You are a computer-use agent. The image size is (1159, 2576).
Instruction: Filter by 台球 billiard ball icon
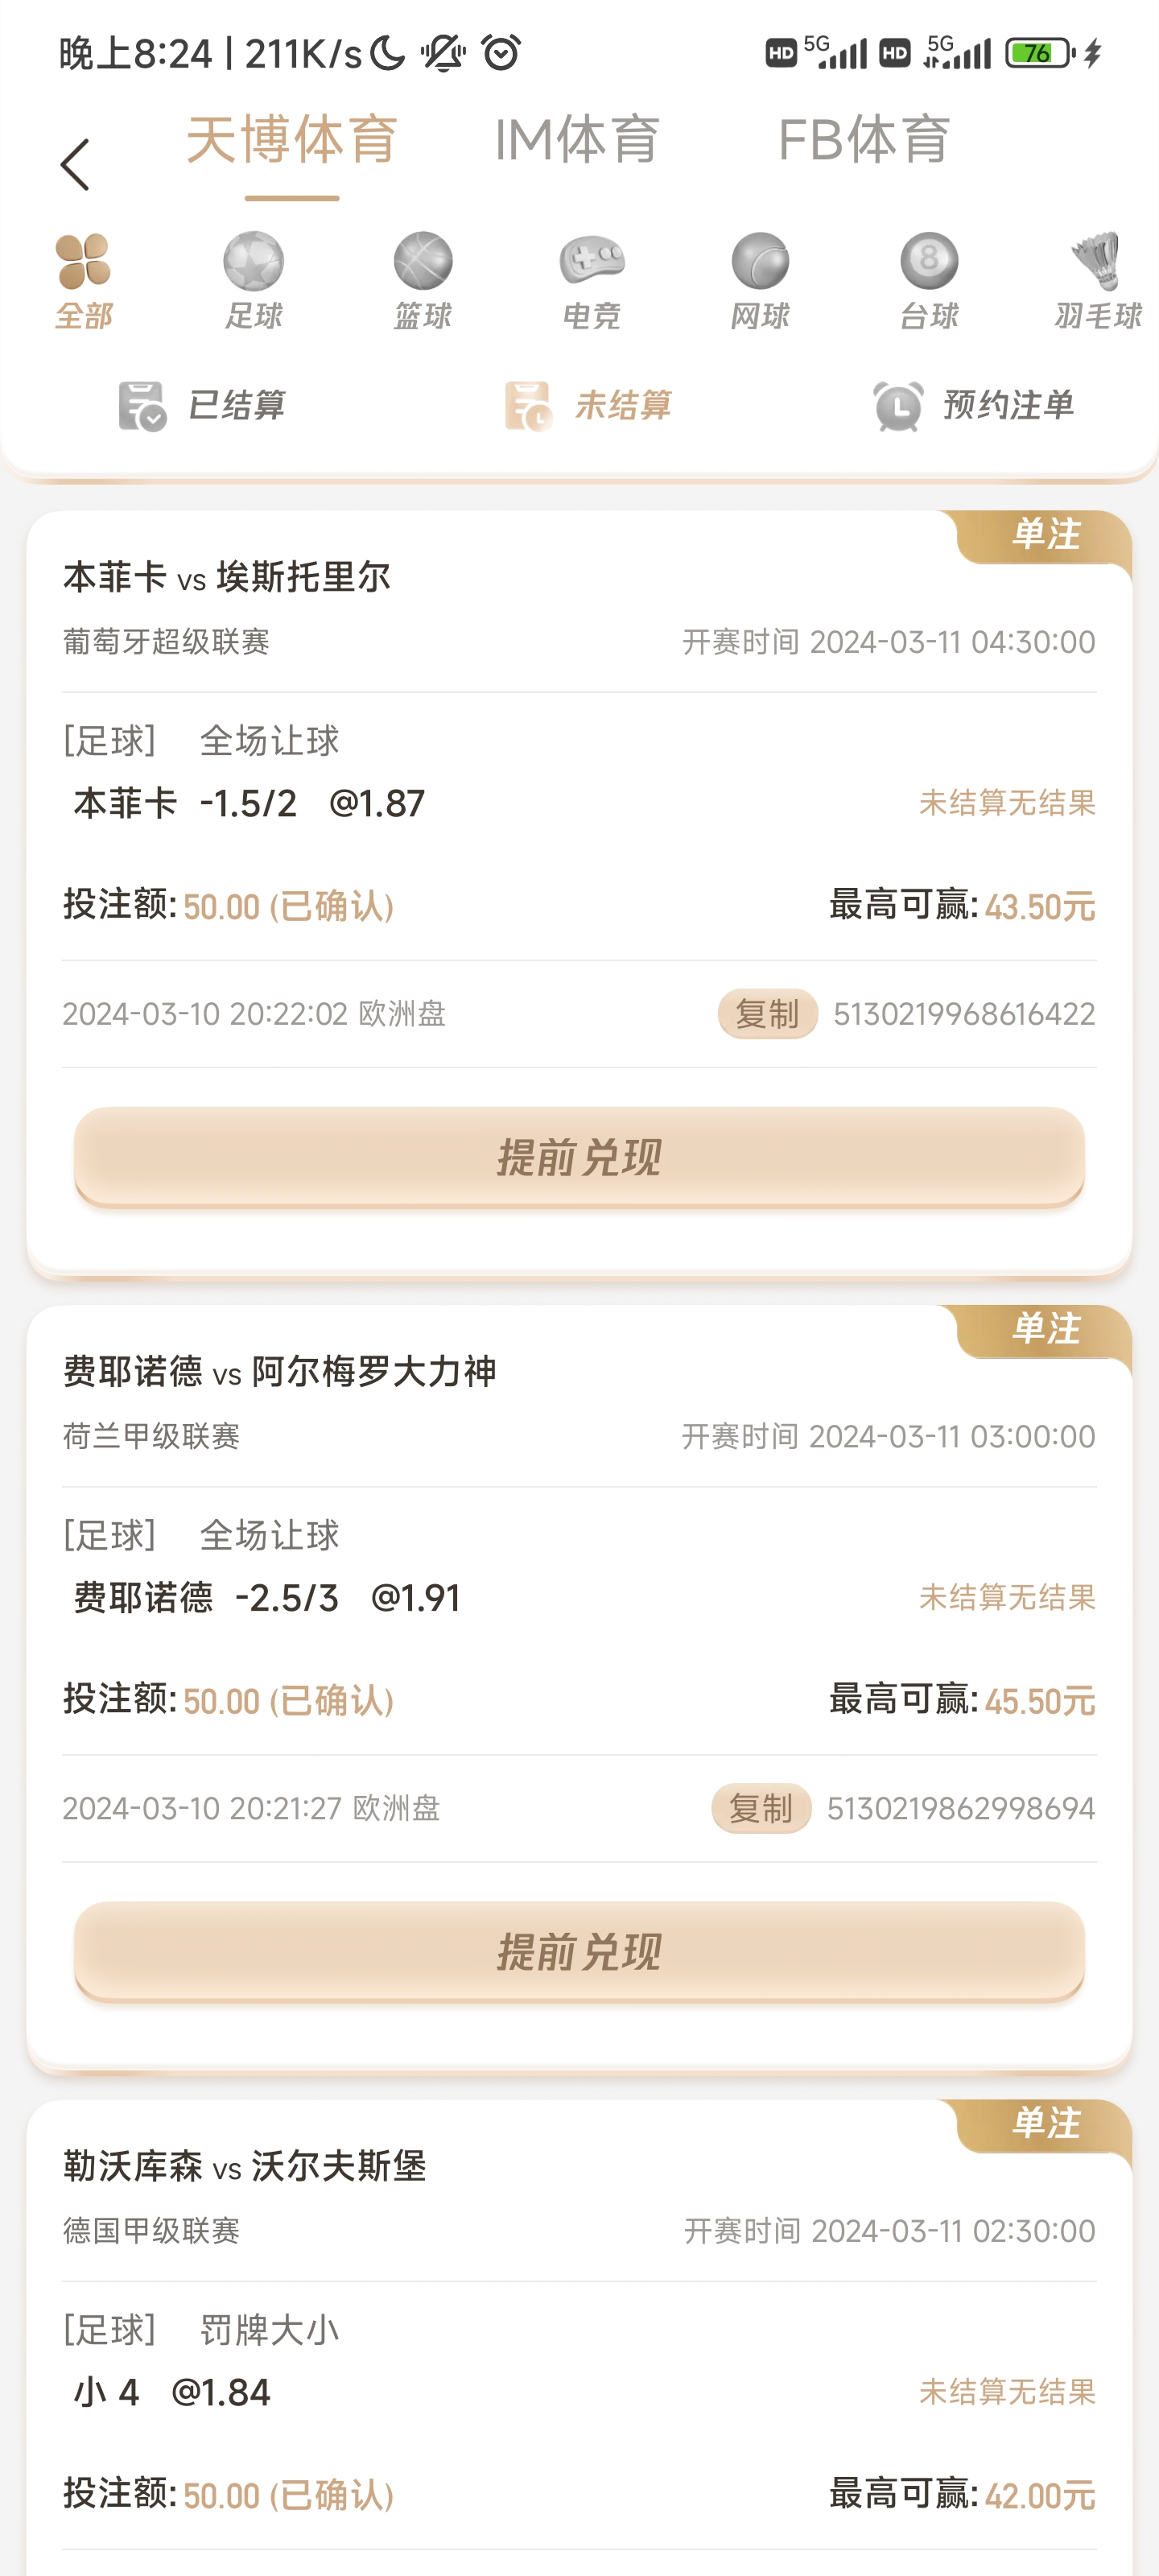(929, 261)
